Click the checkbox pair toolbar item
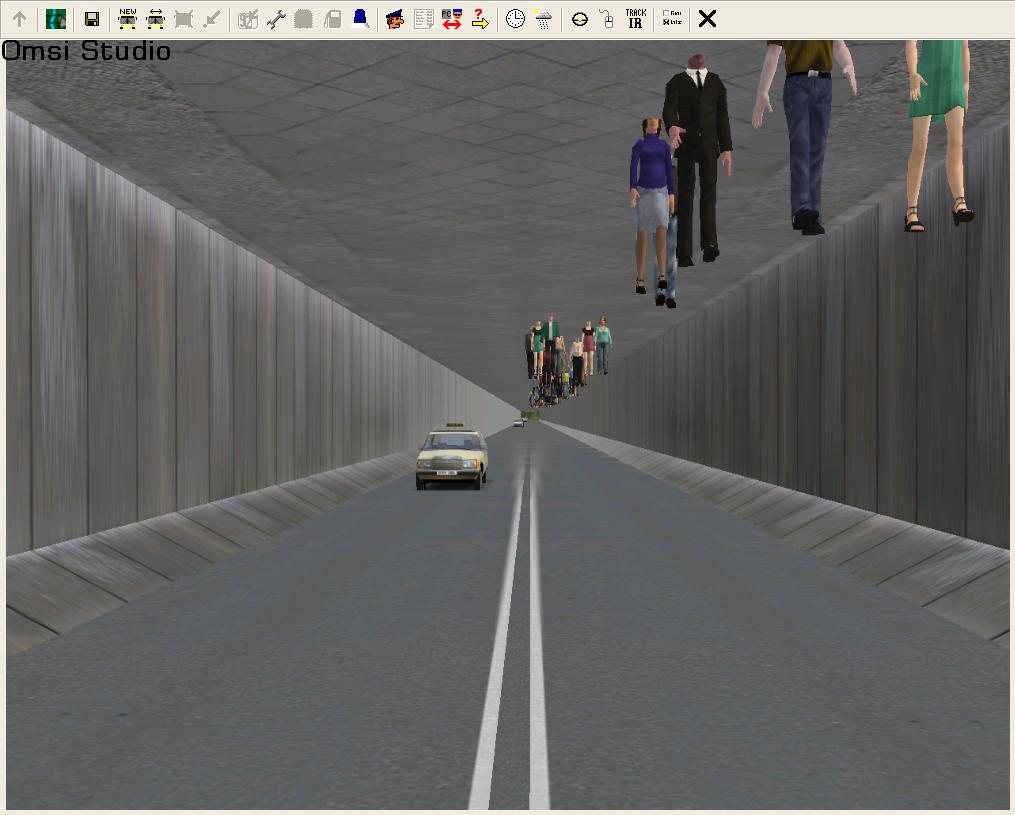Screen dimensions: 1015x815 point(672,18)
